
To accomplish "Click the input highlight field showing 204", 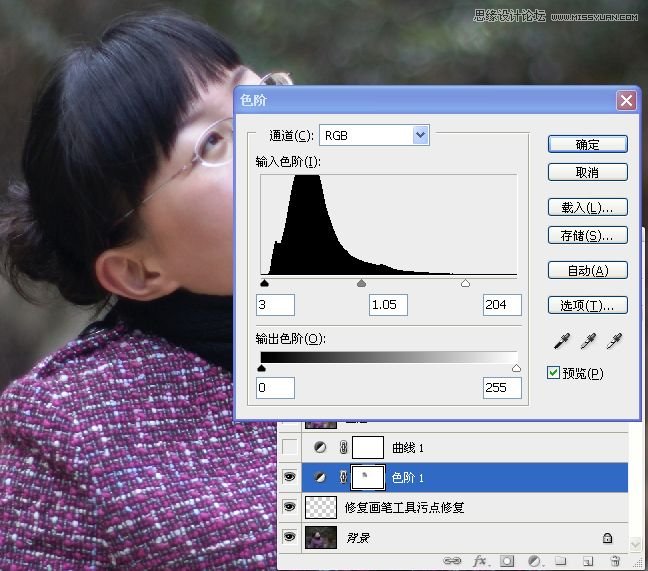I will tap(502, 305).
